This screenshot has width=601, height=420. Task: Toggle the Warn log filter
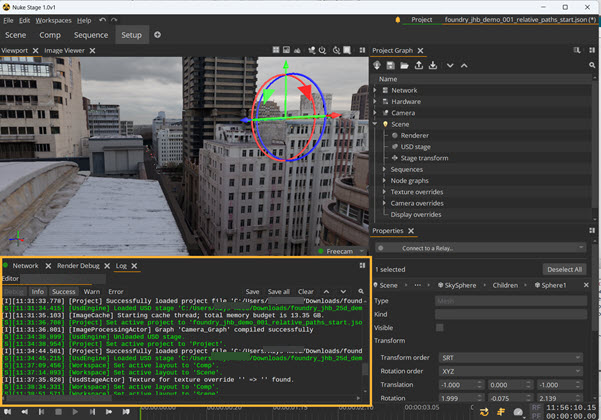[x=91, y=292]
